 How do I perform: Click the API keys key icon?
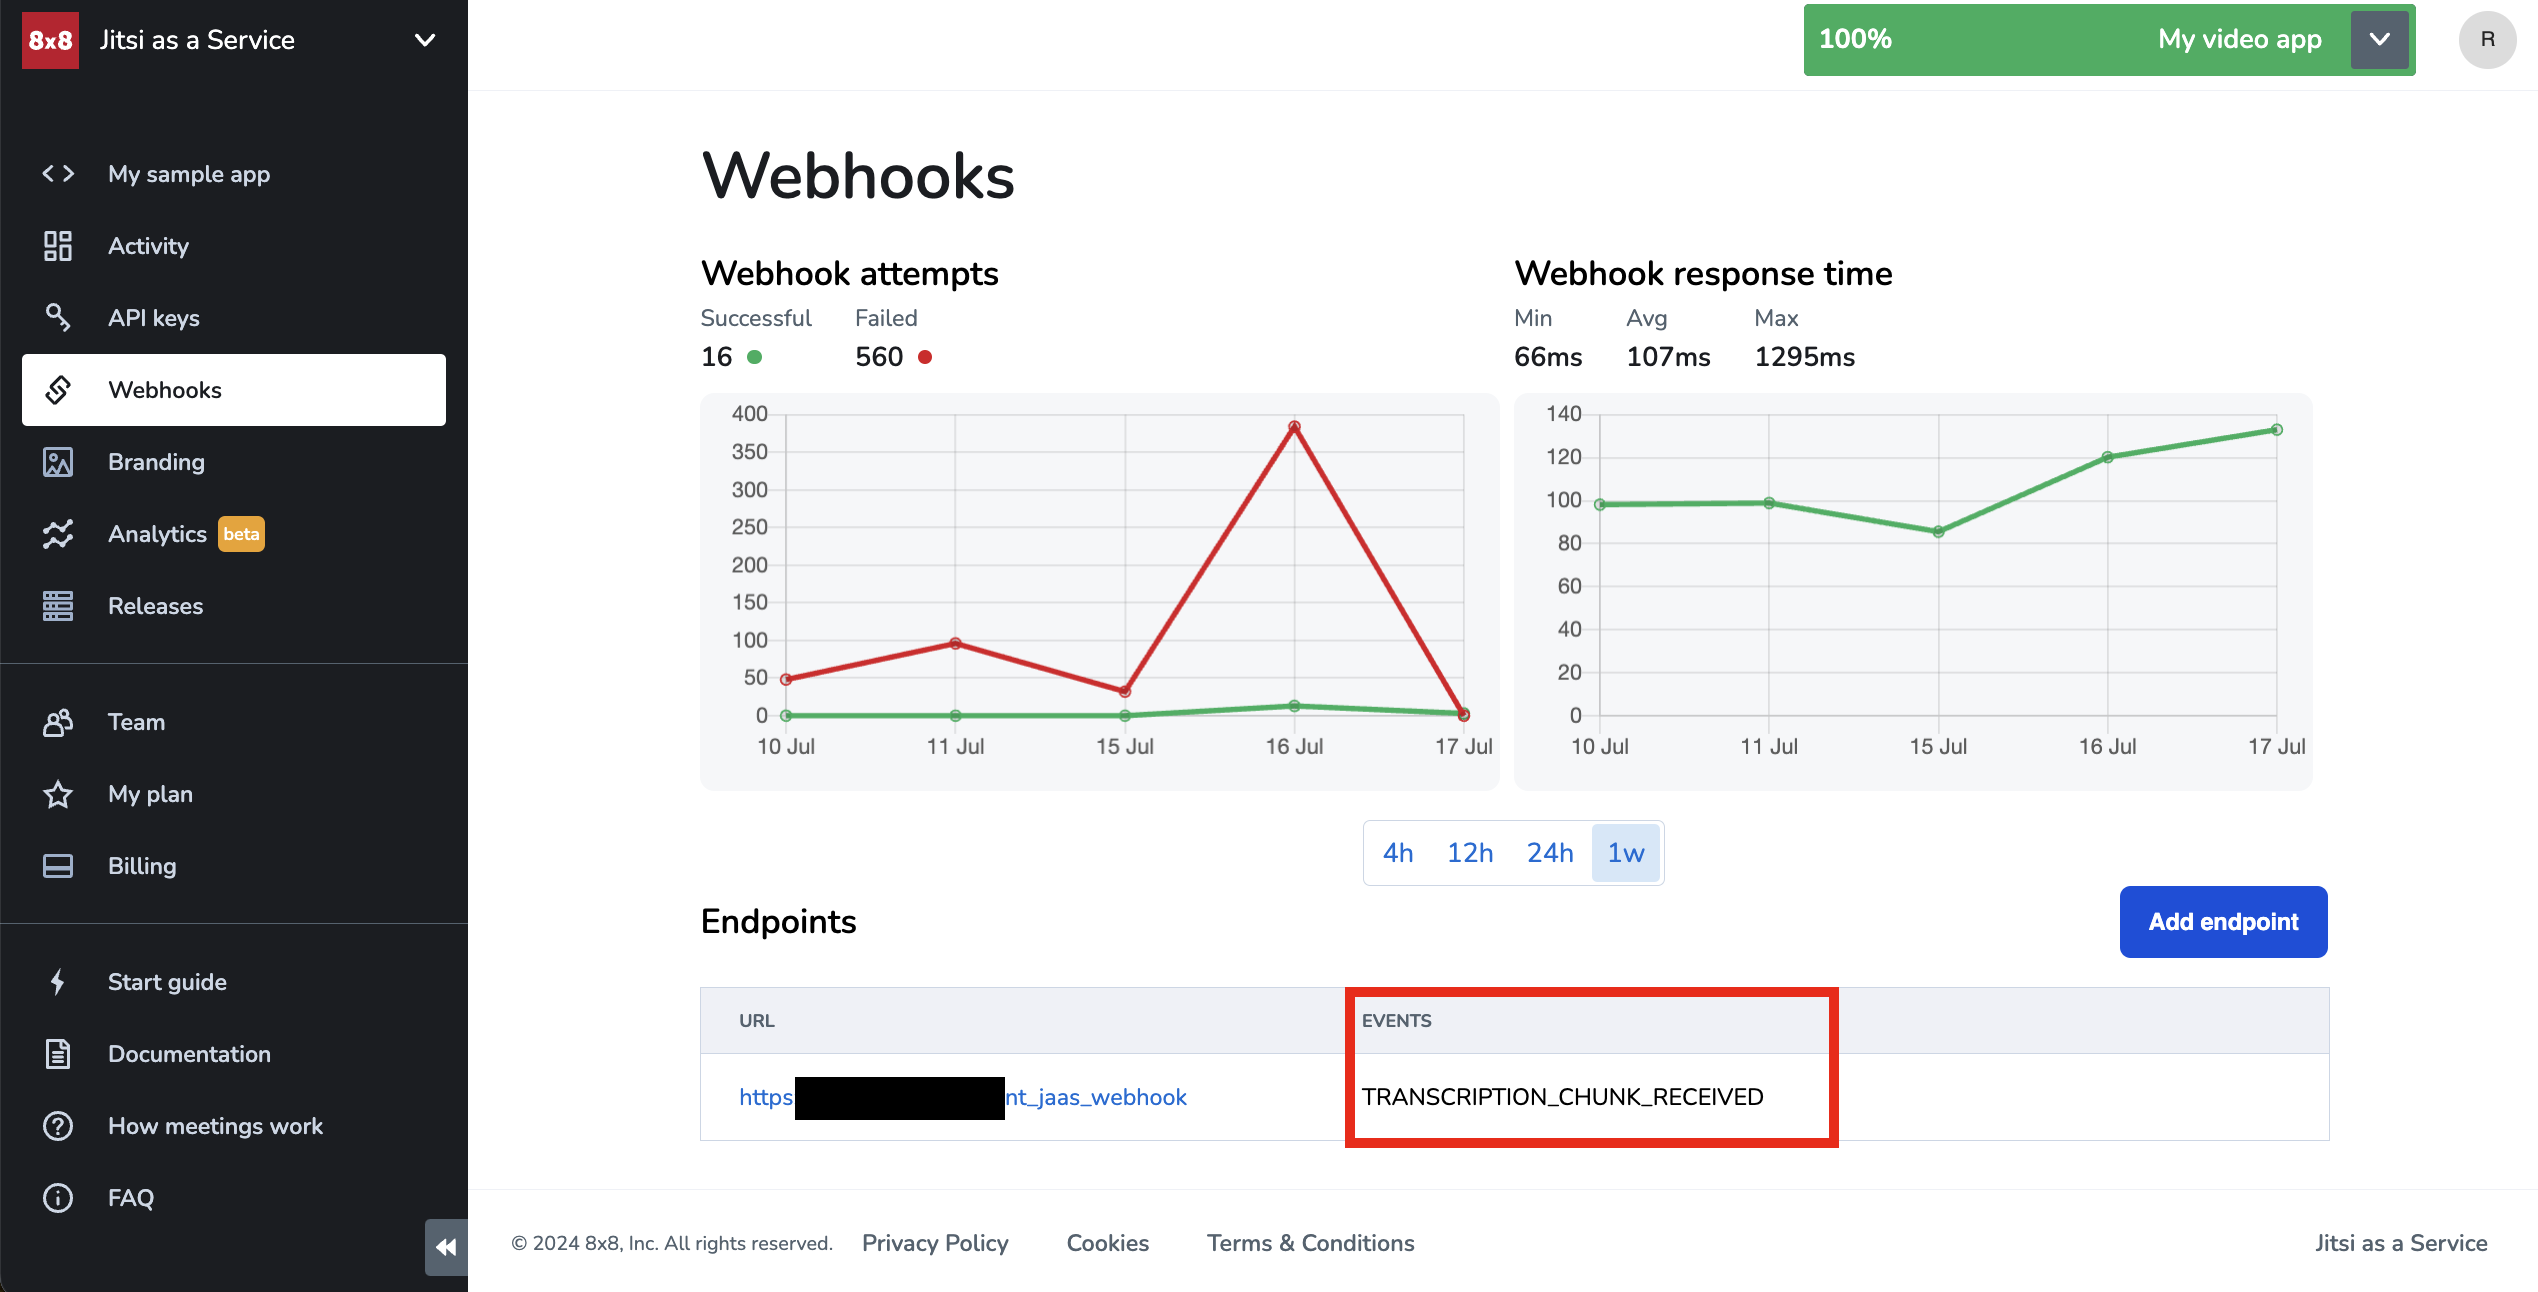pos(58,317)
